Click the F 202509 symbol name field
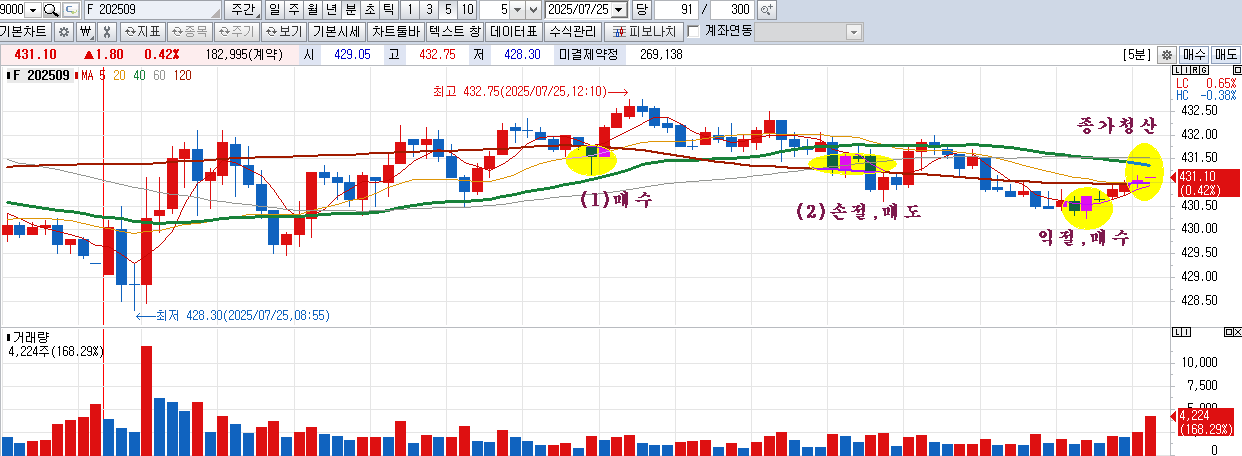The height and width of the screenshot is (456, 1242). click(151, 10)
